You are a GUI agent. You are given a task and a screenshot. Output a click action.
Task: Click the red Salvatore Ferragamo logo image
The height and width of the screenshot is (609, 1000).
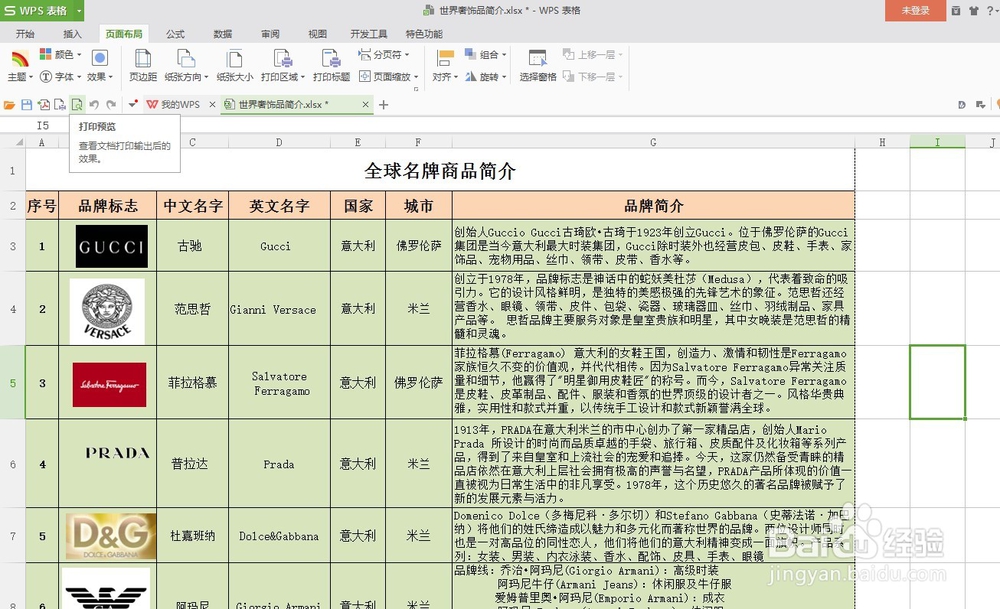pyautogui.click(x=110, y=385)
